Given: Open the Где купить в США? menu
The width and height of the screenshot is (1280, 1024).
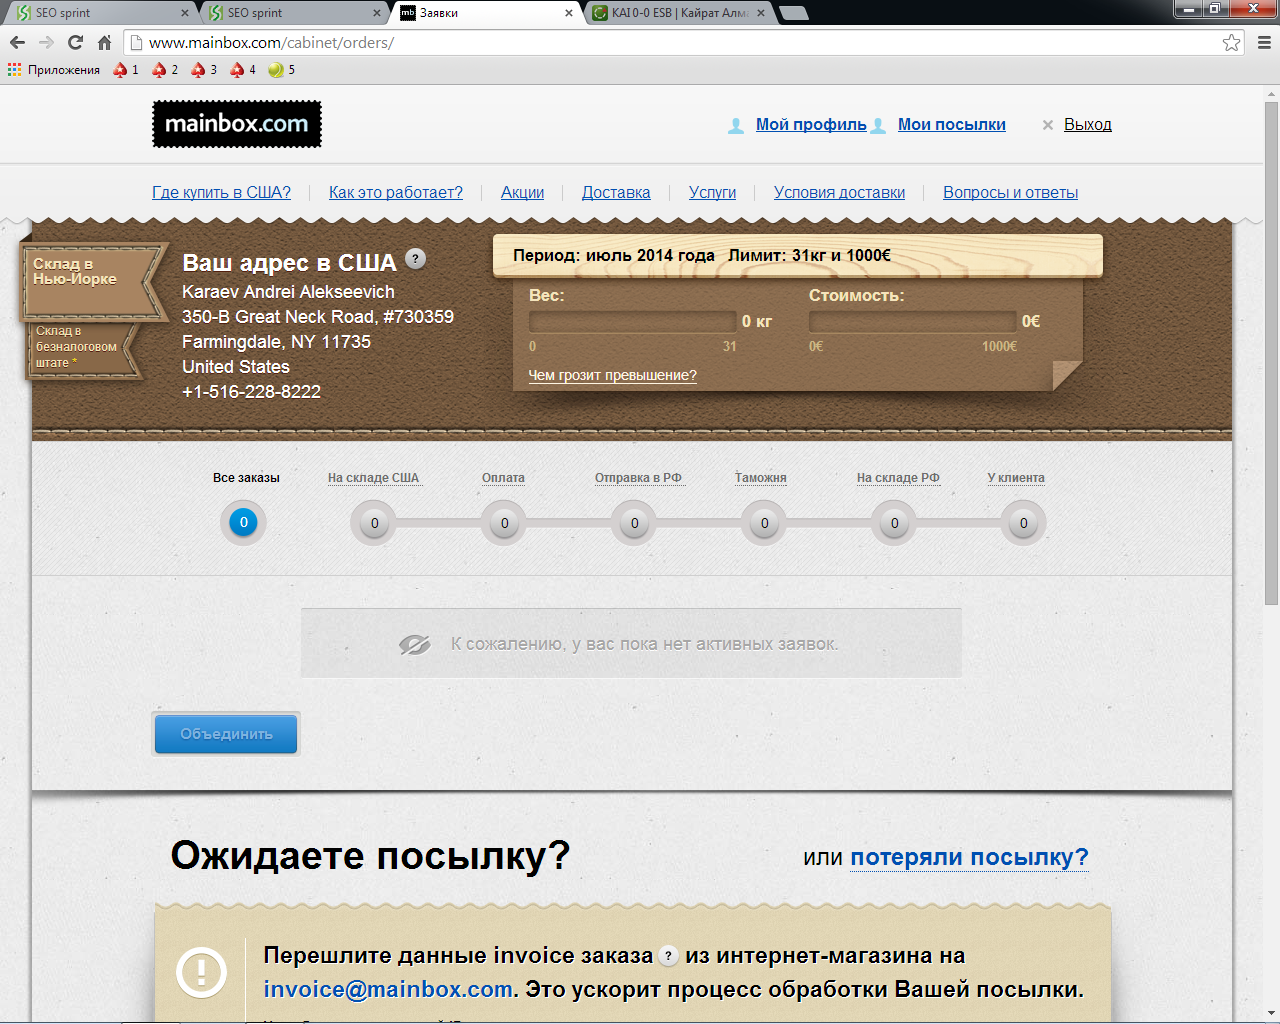Looking at the screenshot, I should coord(221,193).
